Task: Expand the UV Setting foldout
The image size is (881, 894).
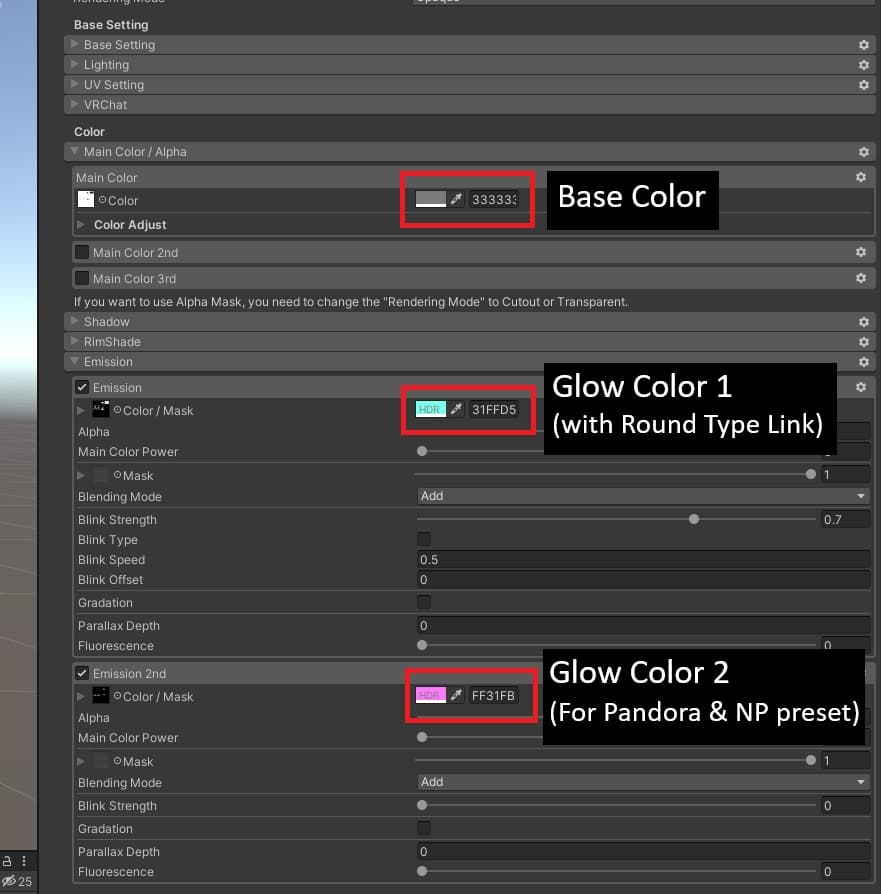Action: tap(74, 84)
